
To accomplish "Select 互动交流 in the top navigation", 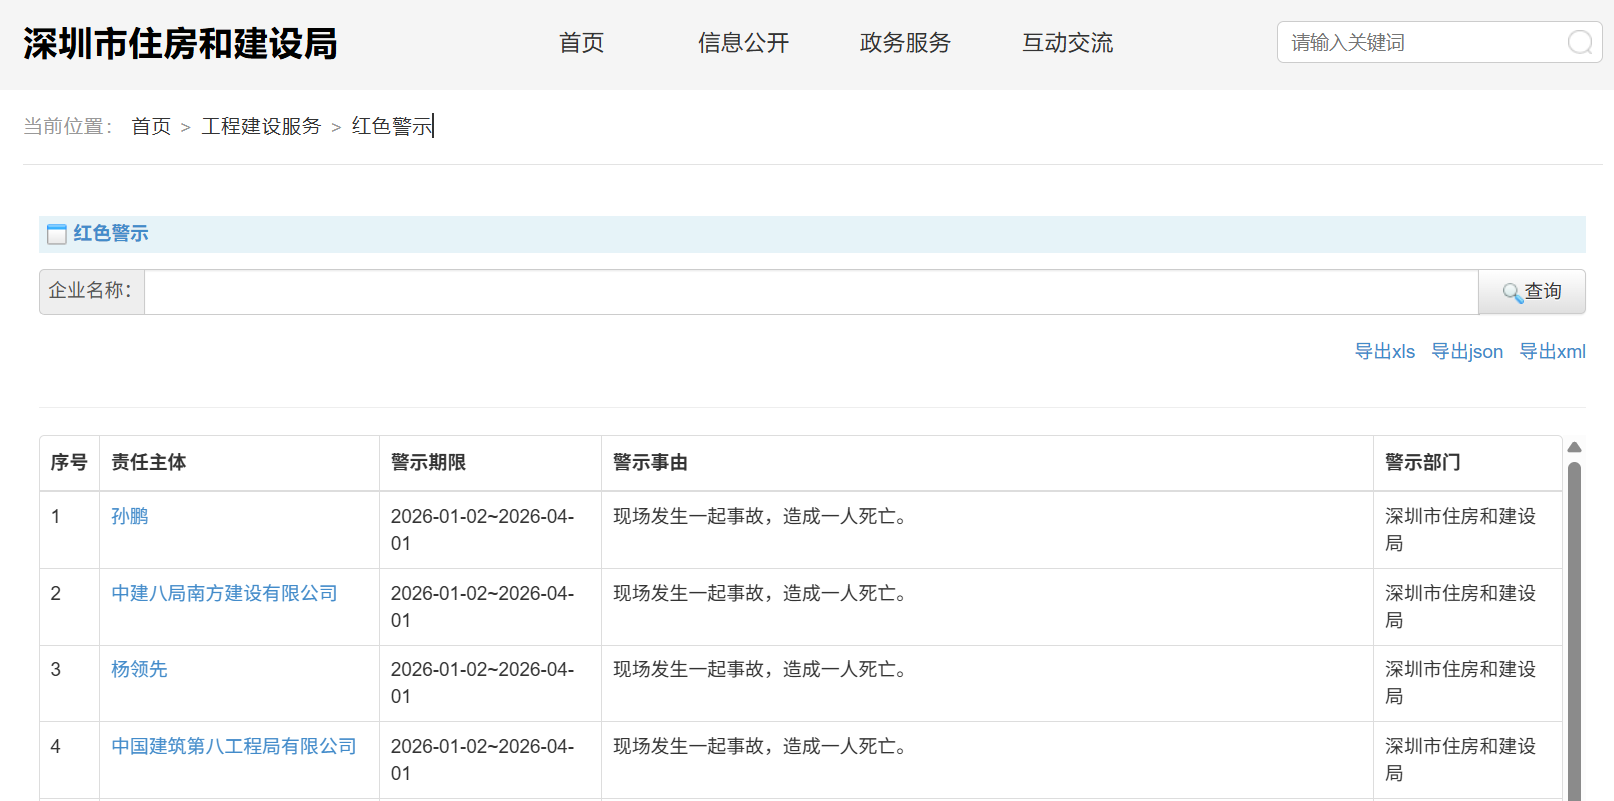I will point(1067,43).
